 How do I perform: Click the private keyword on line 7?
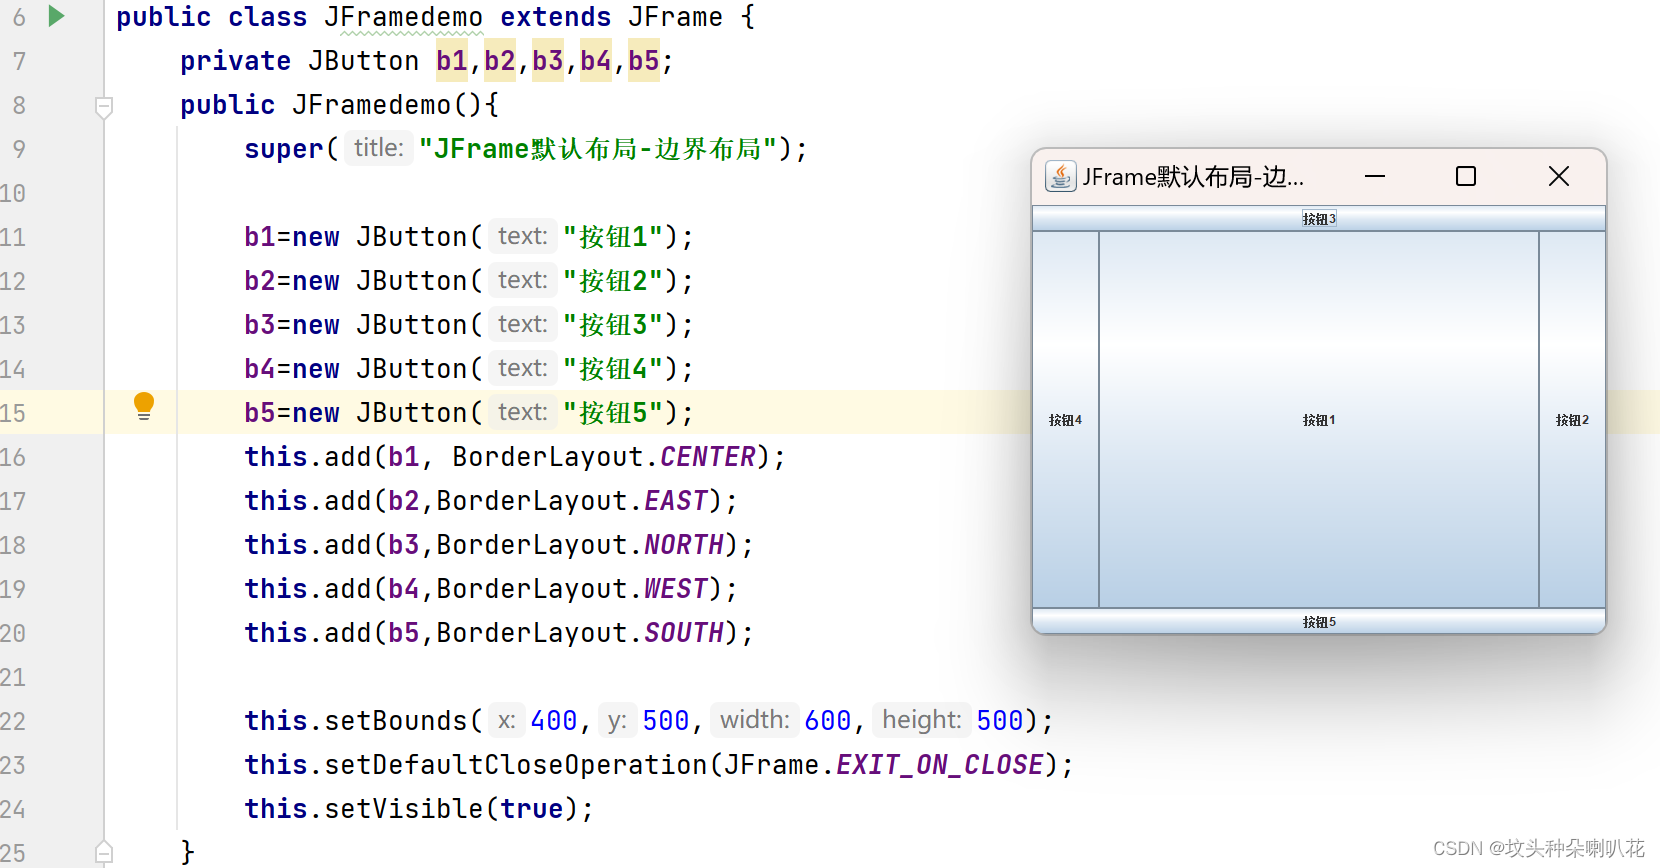(235, 62)
